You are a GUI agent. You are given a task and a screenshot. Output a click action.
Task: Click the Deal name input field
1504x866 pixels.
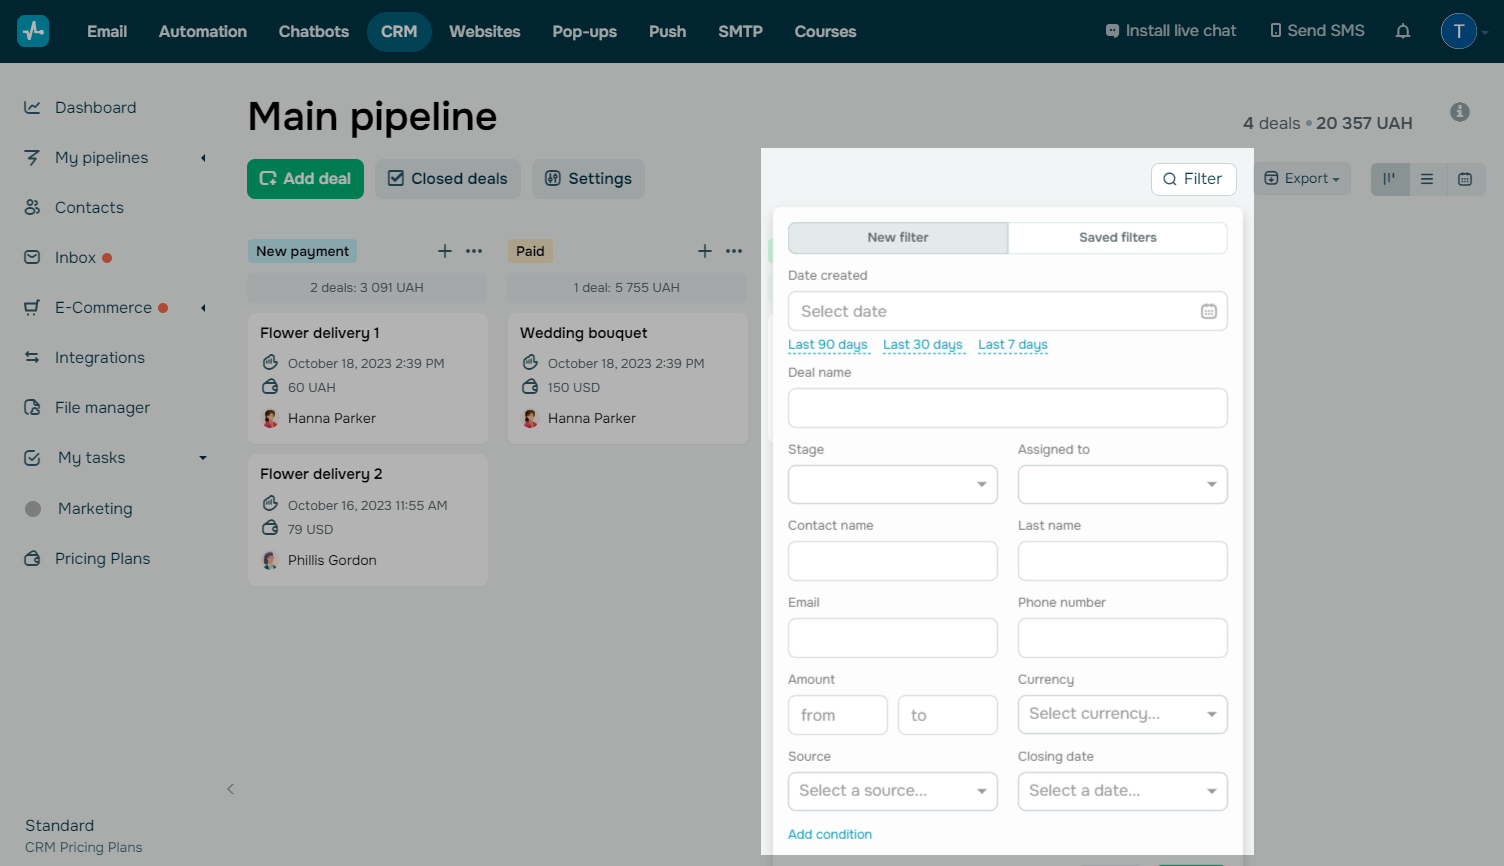[1007, 408]
